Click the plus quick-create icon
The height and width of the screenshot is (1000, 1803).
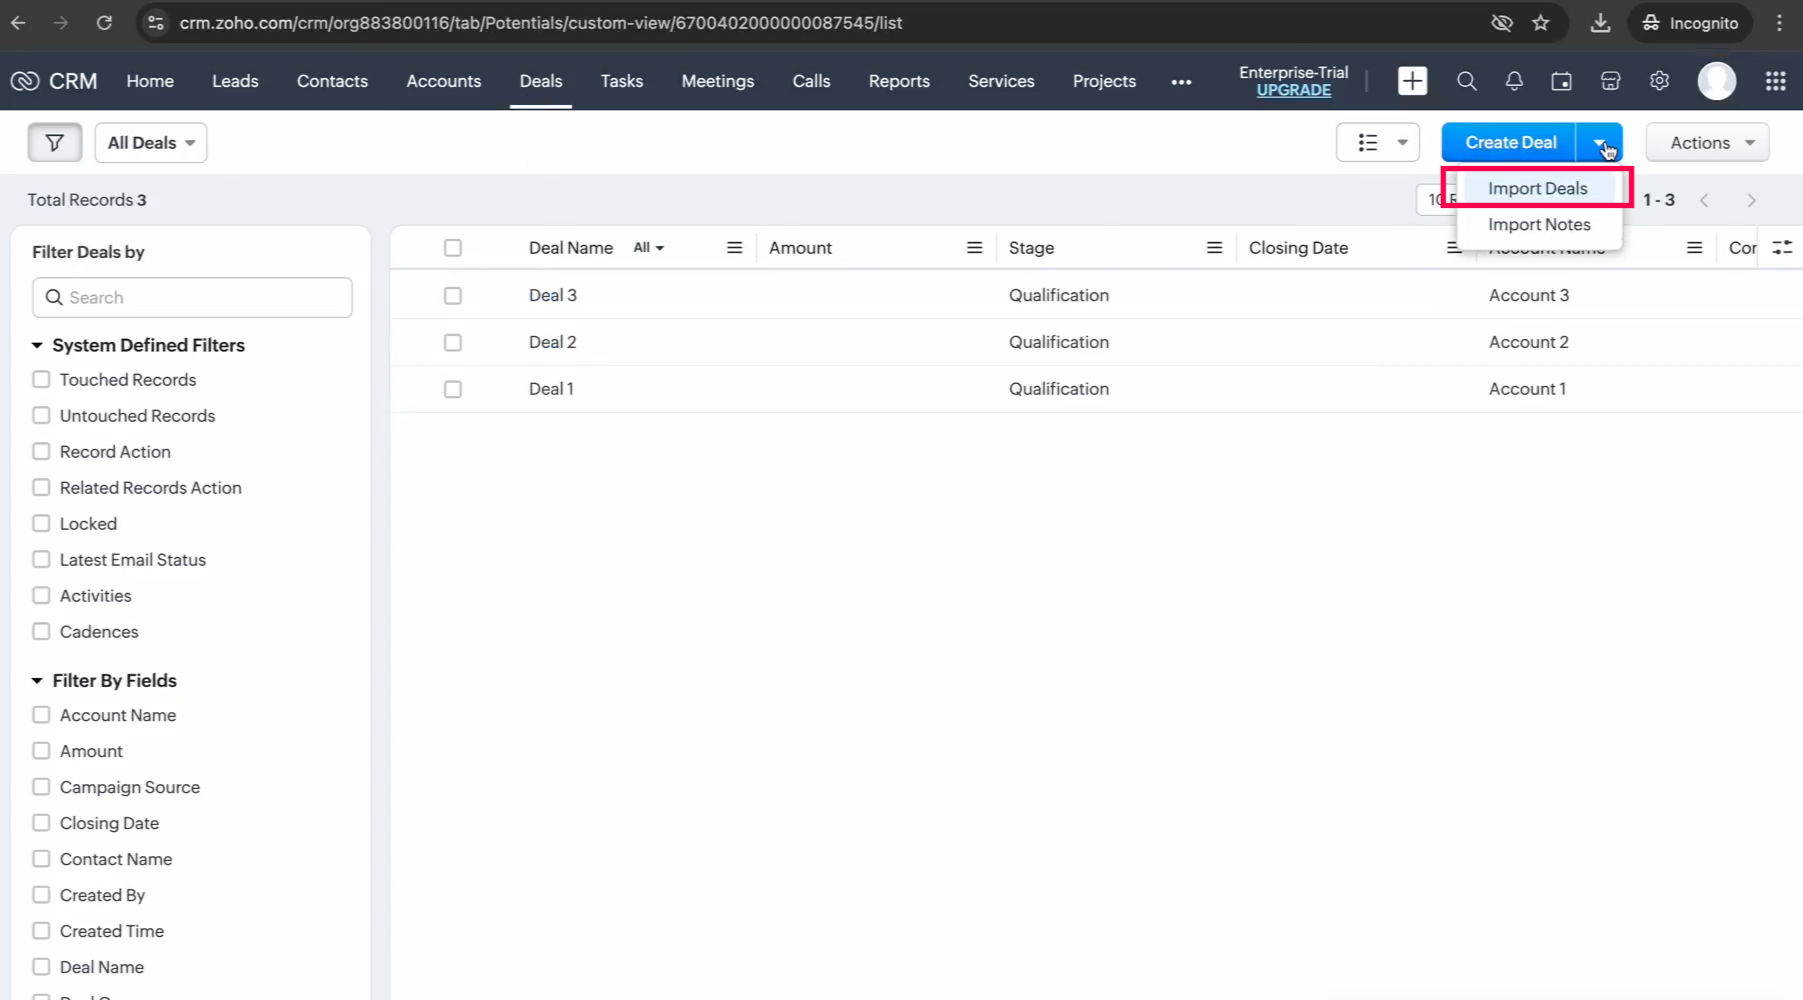tap(1412, 81)
